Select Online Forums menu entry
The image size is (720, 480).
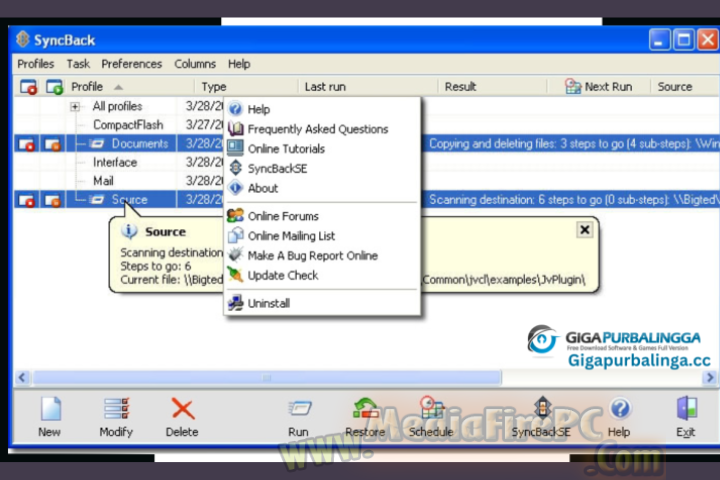tap(322, 216)
